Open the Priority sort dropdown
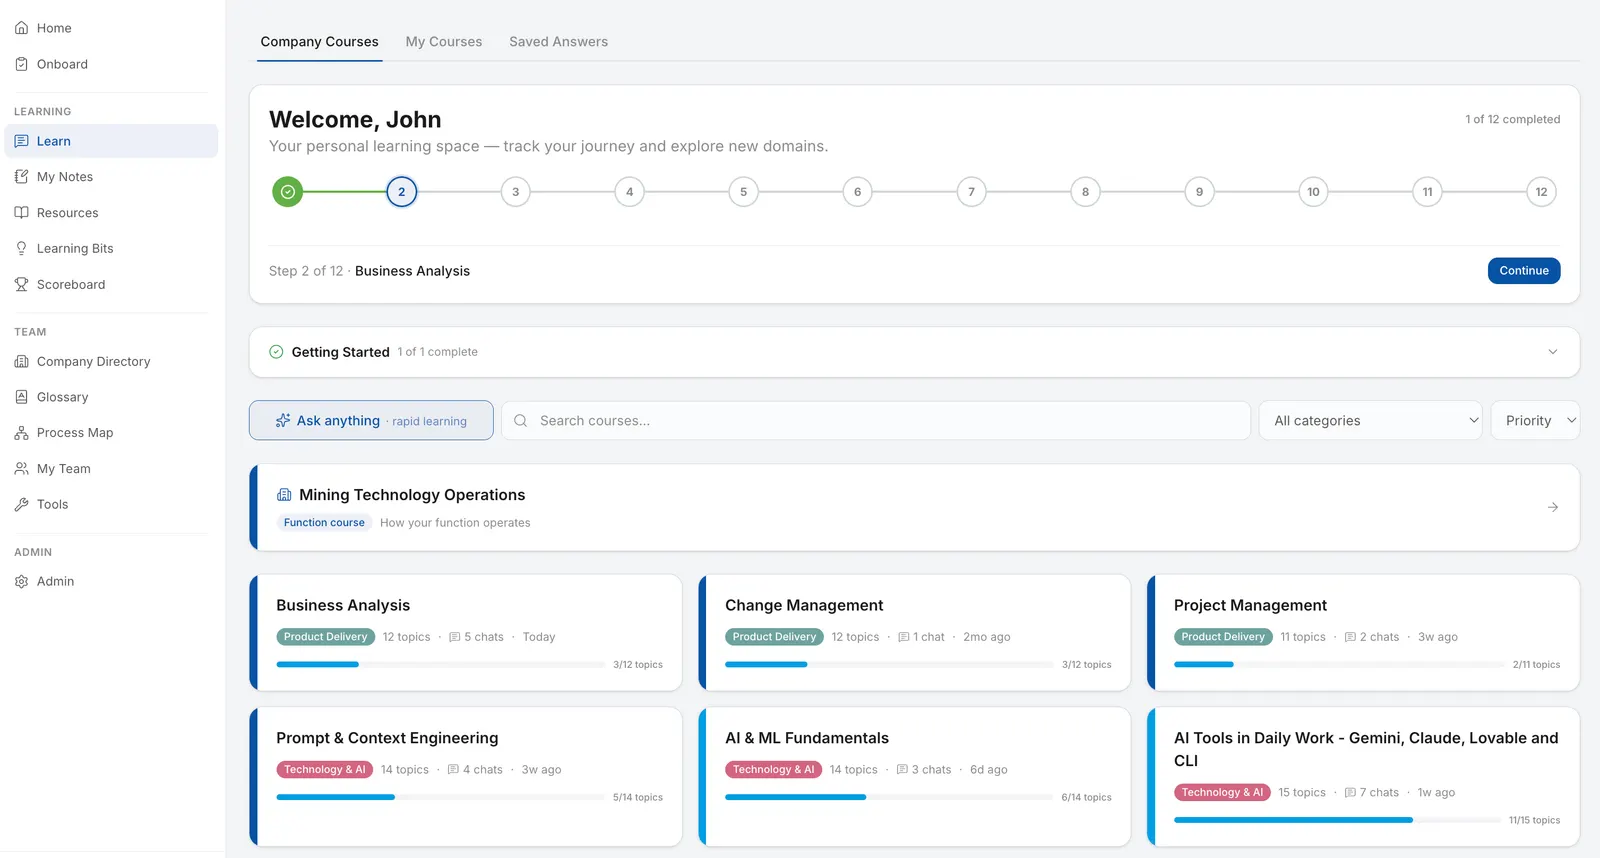This screenshot has width=1600, height=858. [x=1535, y=421]
